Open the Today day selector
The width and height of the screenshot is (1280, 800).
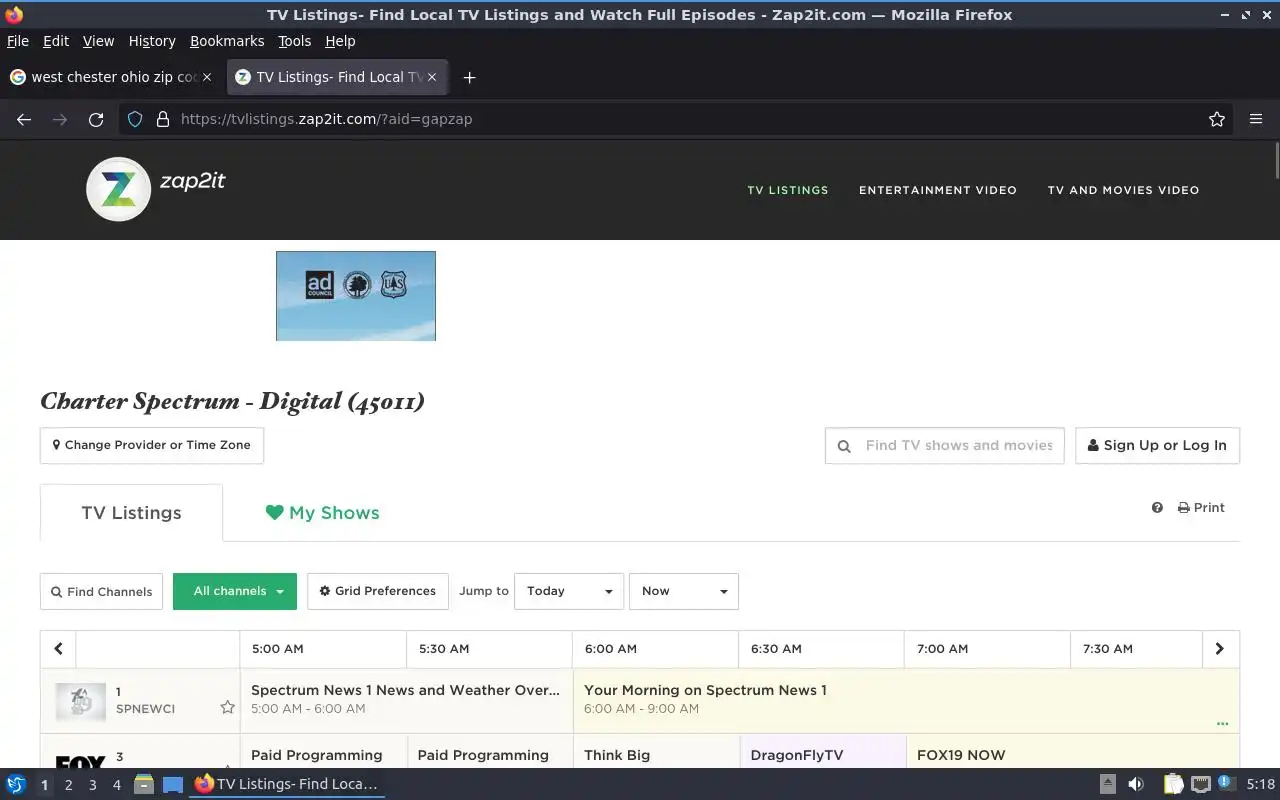click(569, 591)
